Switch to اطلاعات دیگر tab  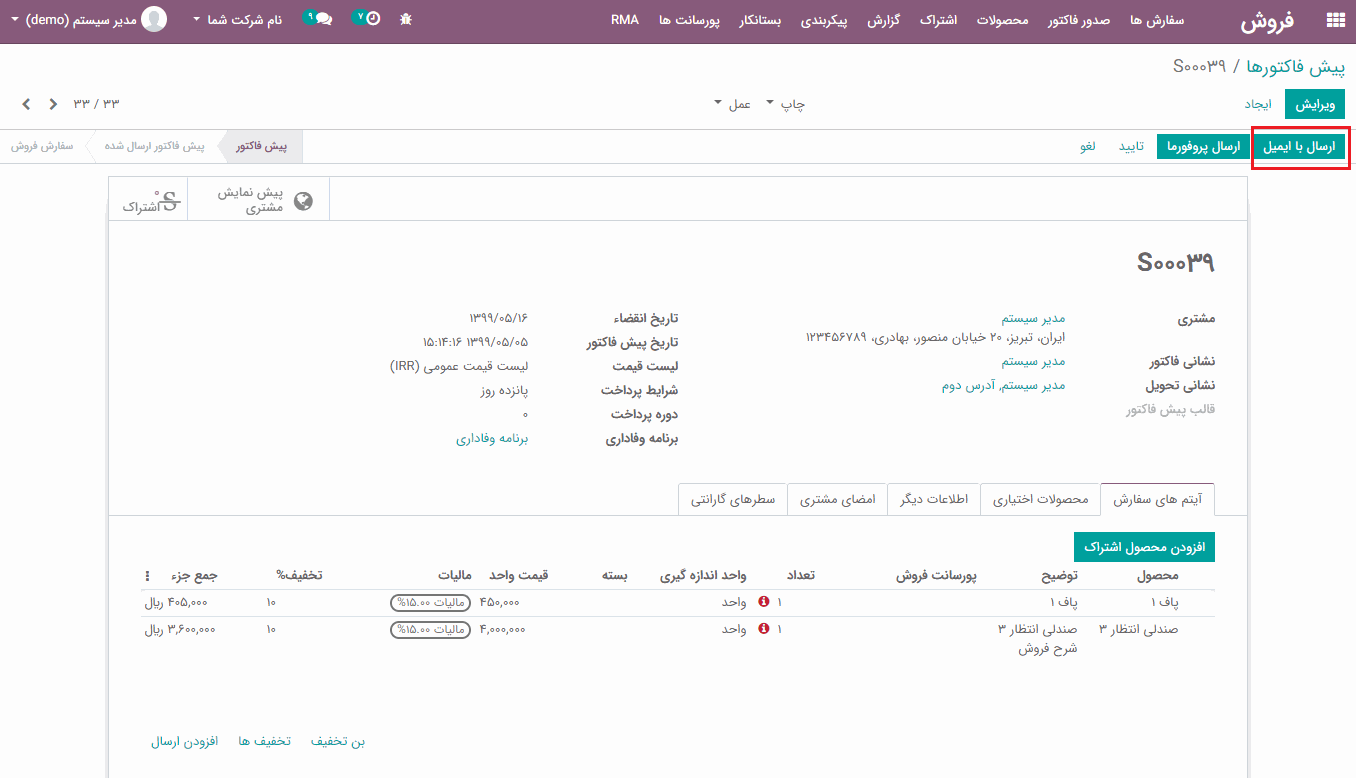click(934, 499)
